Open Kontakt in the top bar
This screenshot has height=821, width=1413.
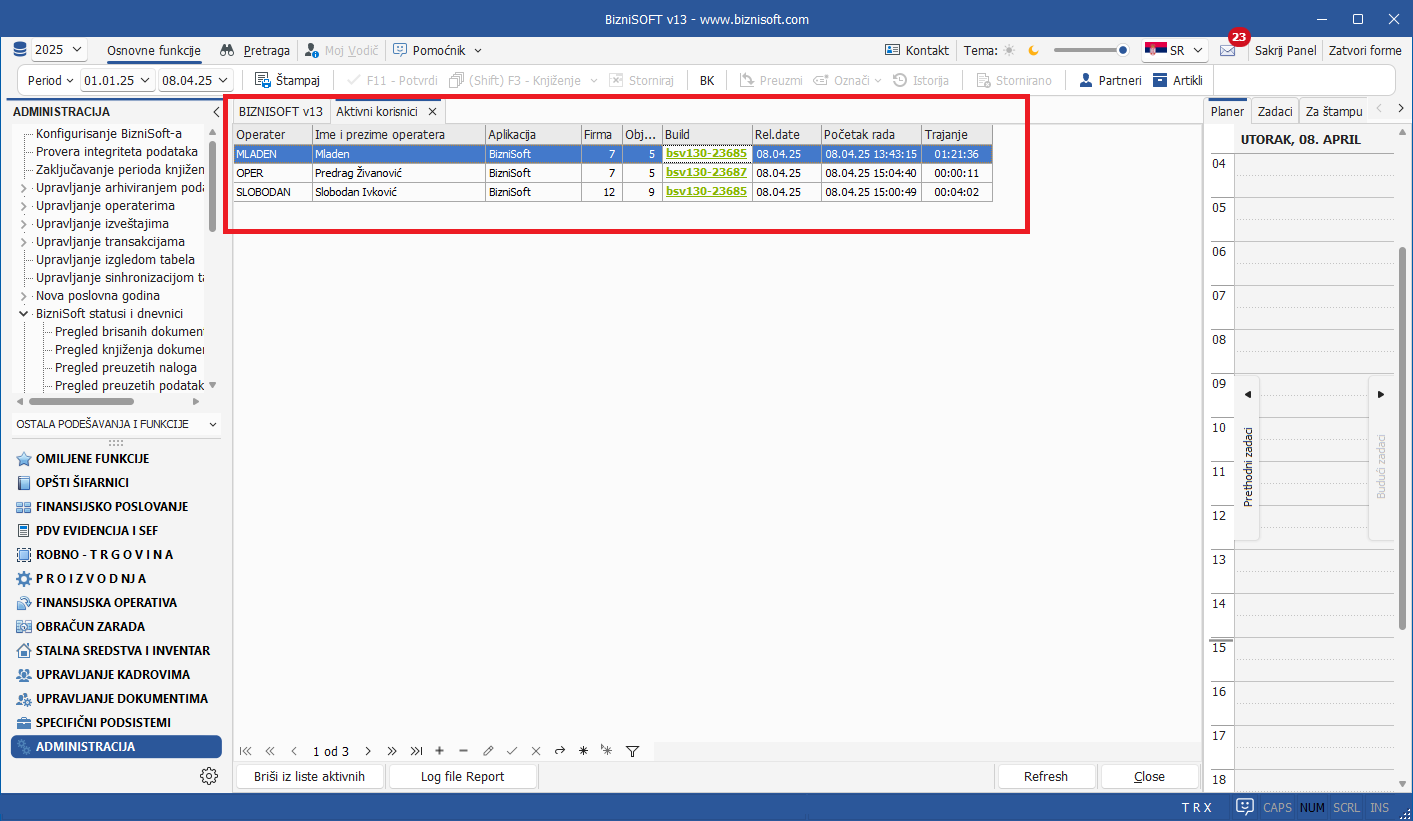click(917, 50)
